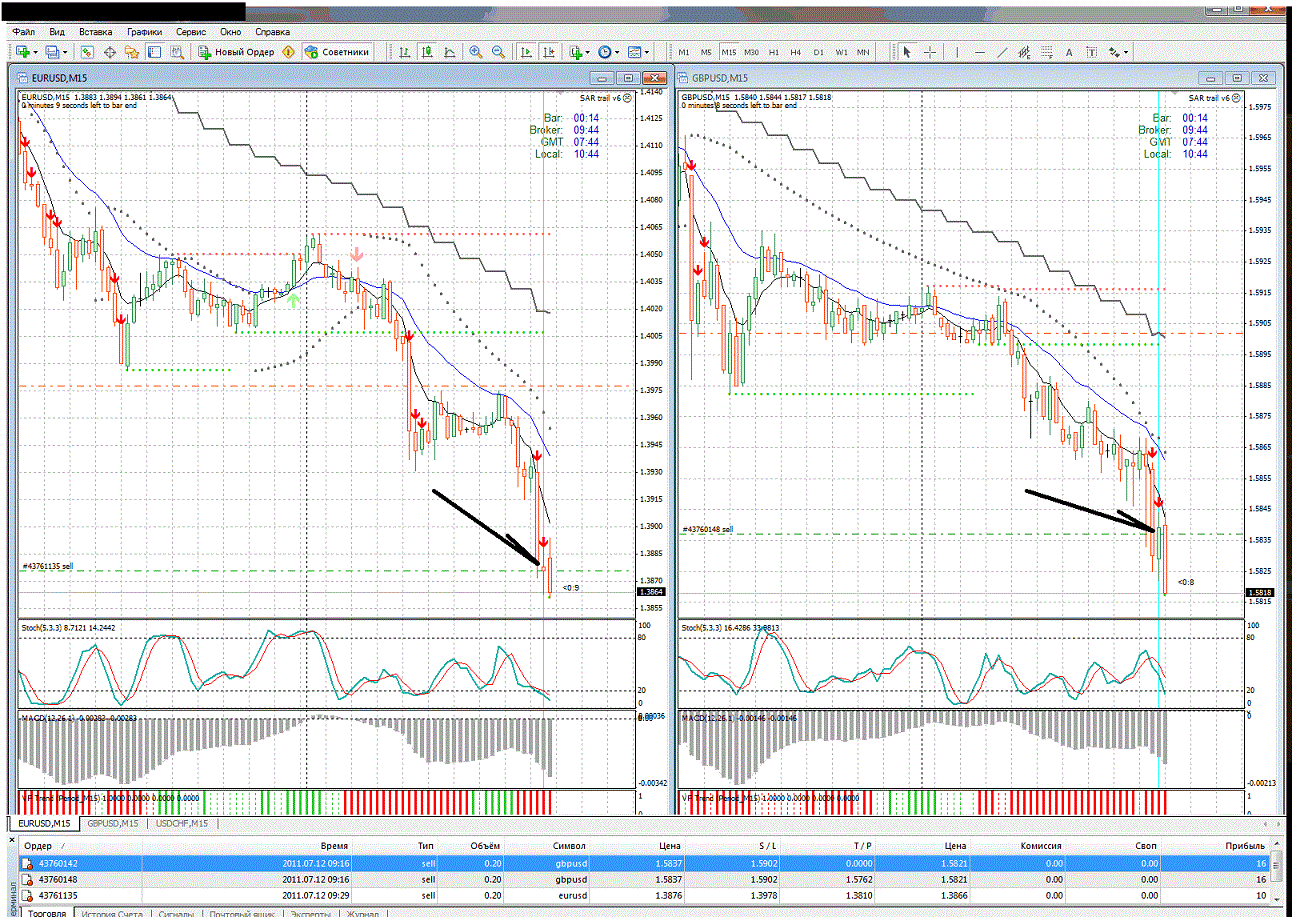Show the Data Window panel
Viewport: 1292px width, 917px height.
coord(110,52)
